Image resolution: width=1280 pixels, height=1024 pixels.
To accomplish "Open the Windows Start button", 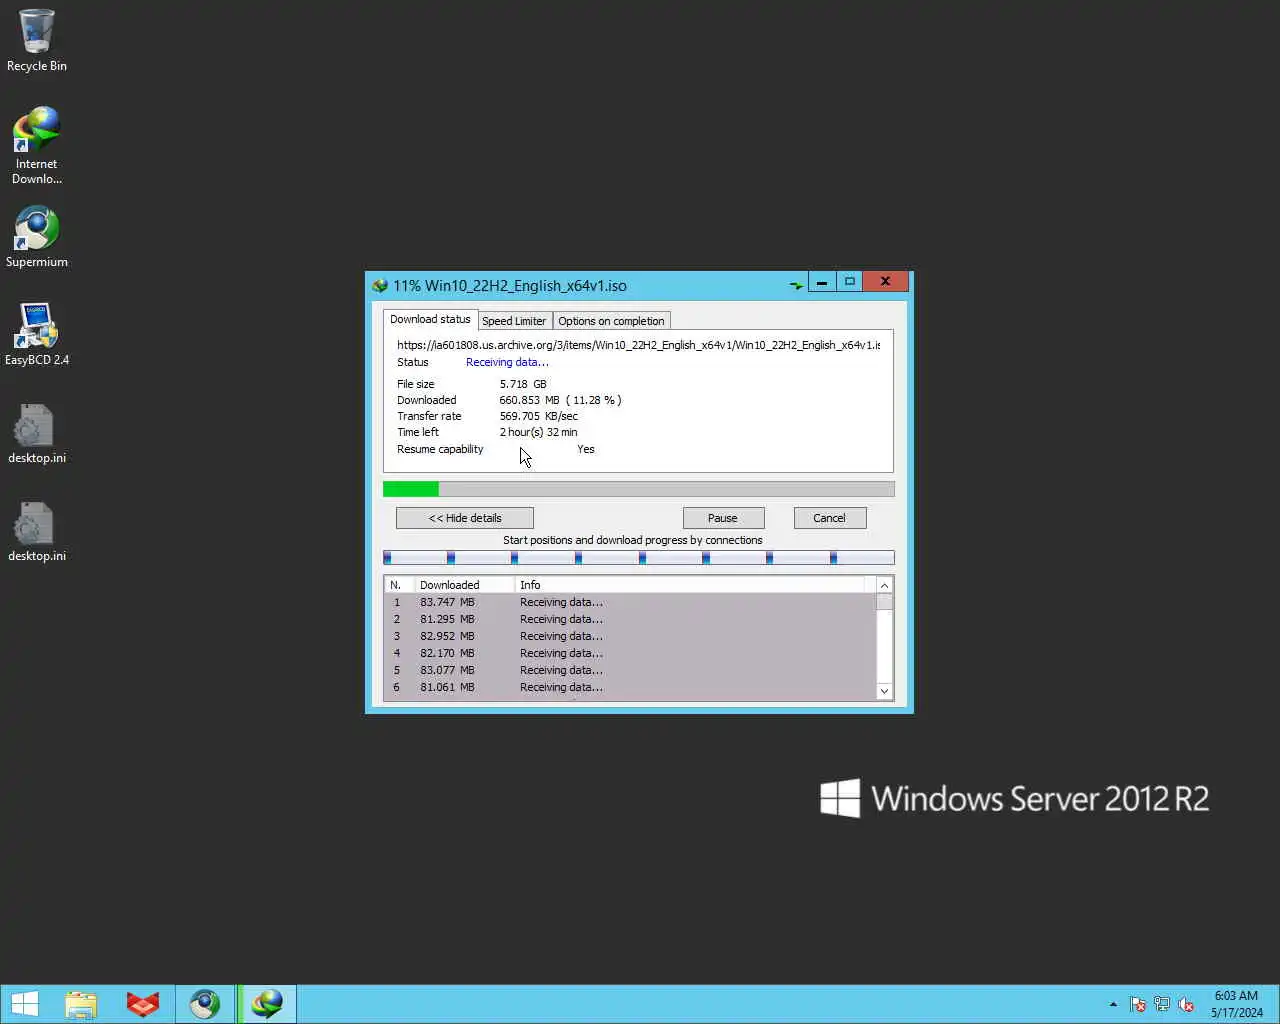I will tap(24, 1004).
